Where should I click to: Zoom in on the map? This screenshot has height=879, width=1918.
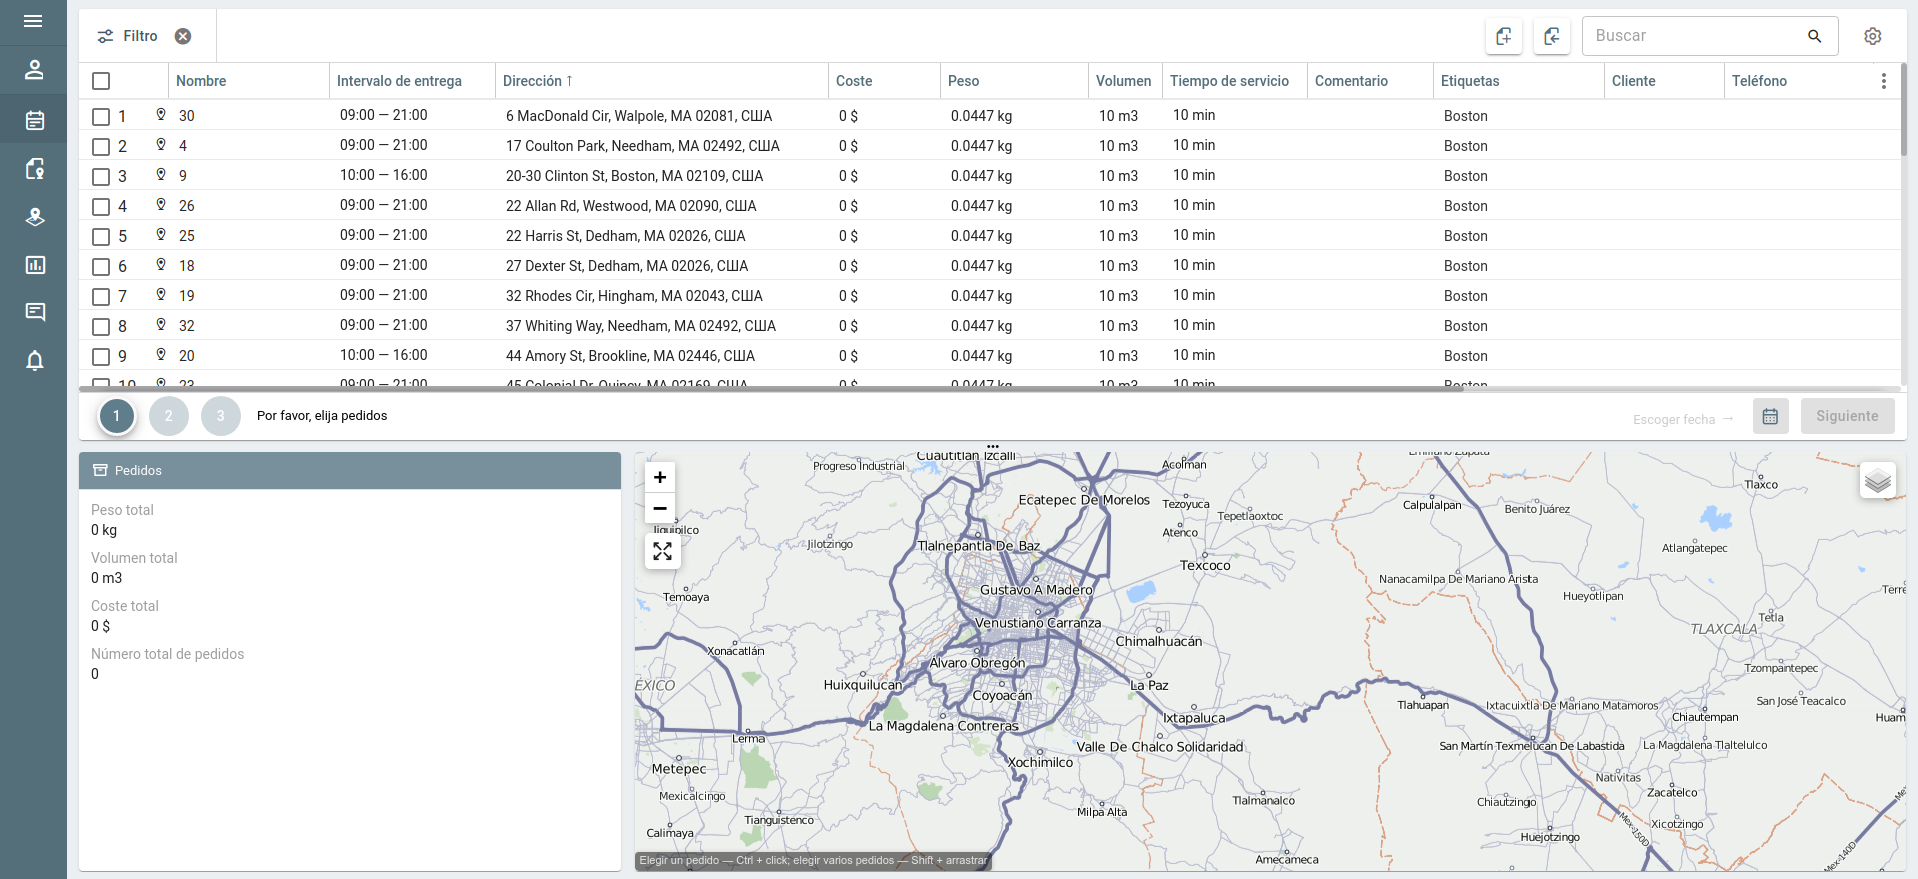click(660, 478)
